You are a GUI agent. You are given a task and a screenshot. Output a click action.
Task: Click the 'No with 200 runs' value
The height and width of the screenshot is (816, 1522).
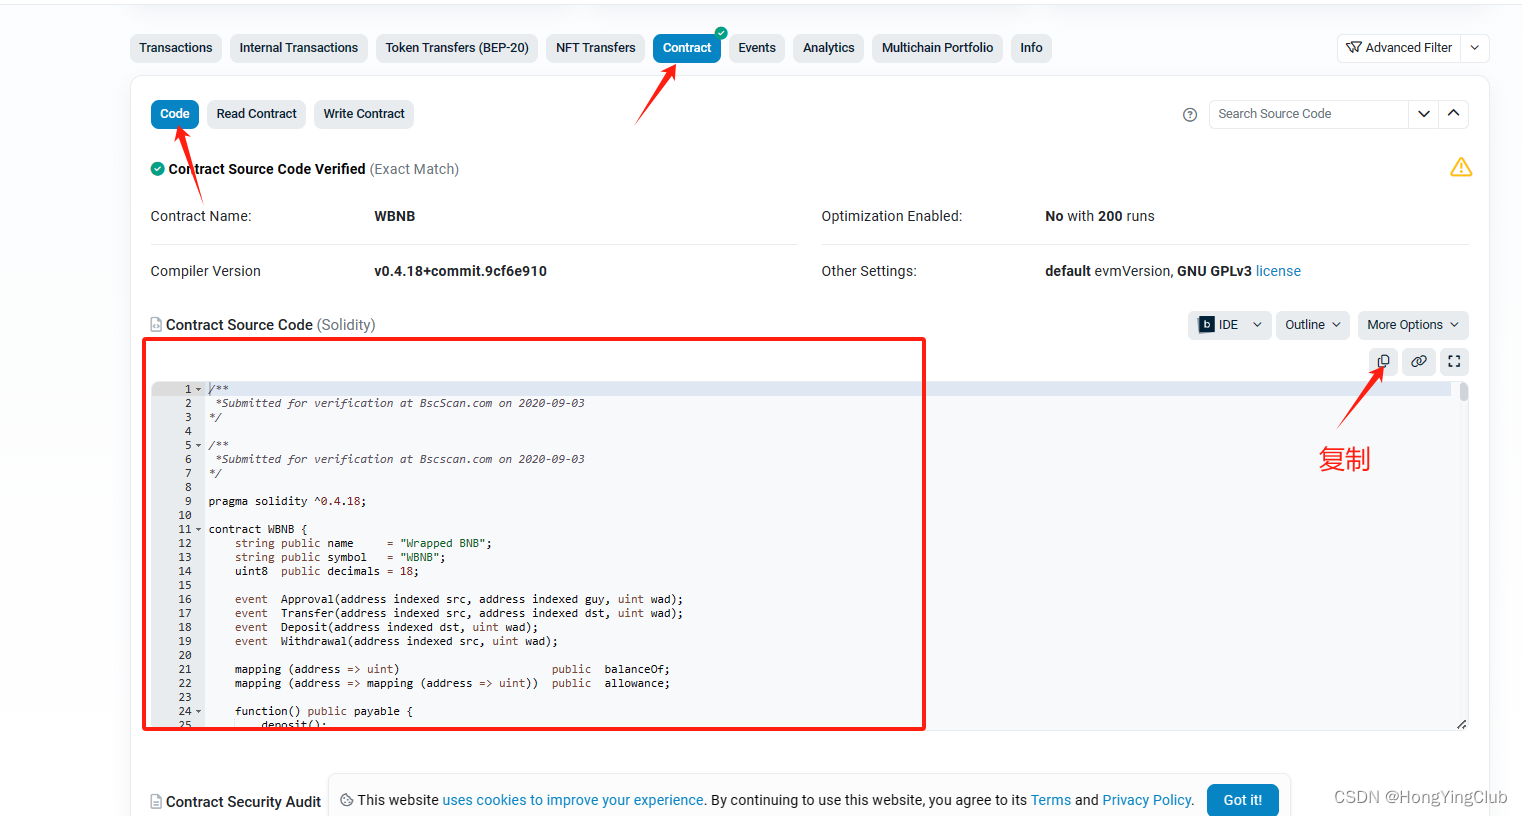[x=1100, y=216]
